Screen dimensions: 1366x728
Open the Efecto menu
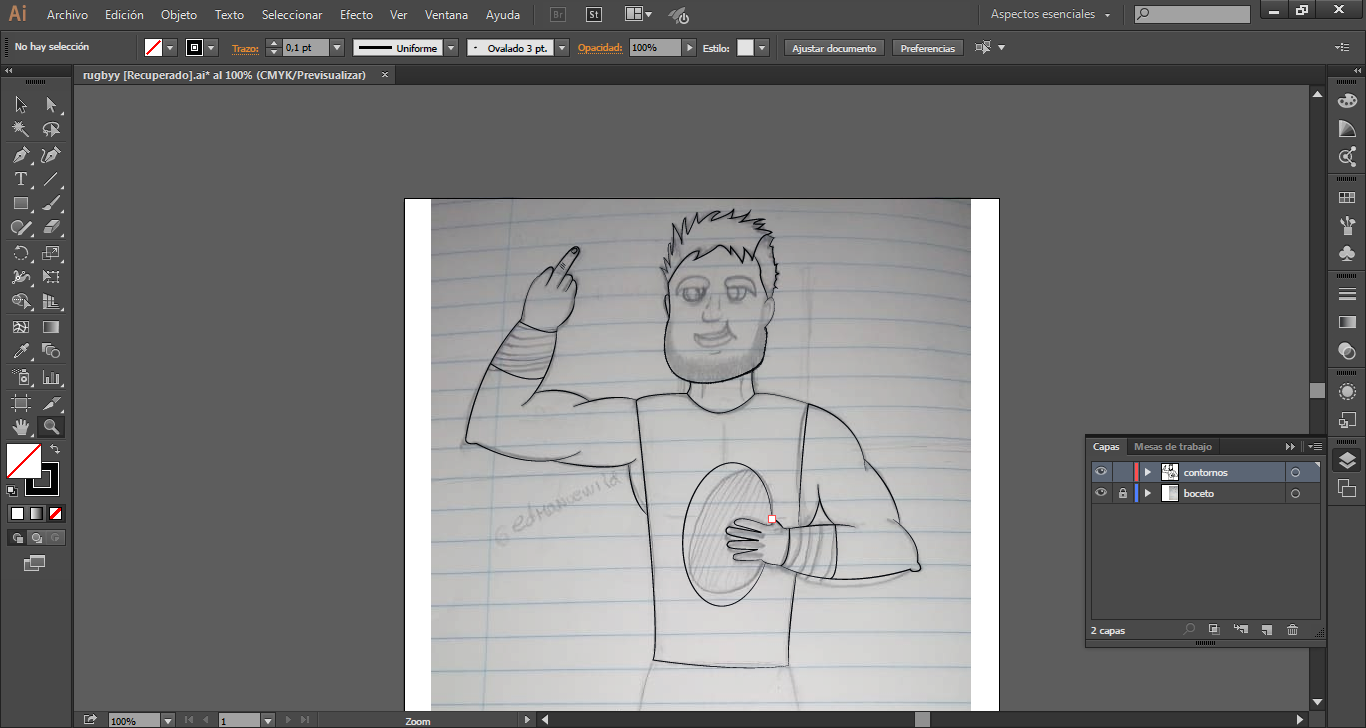(356, 15)
